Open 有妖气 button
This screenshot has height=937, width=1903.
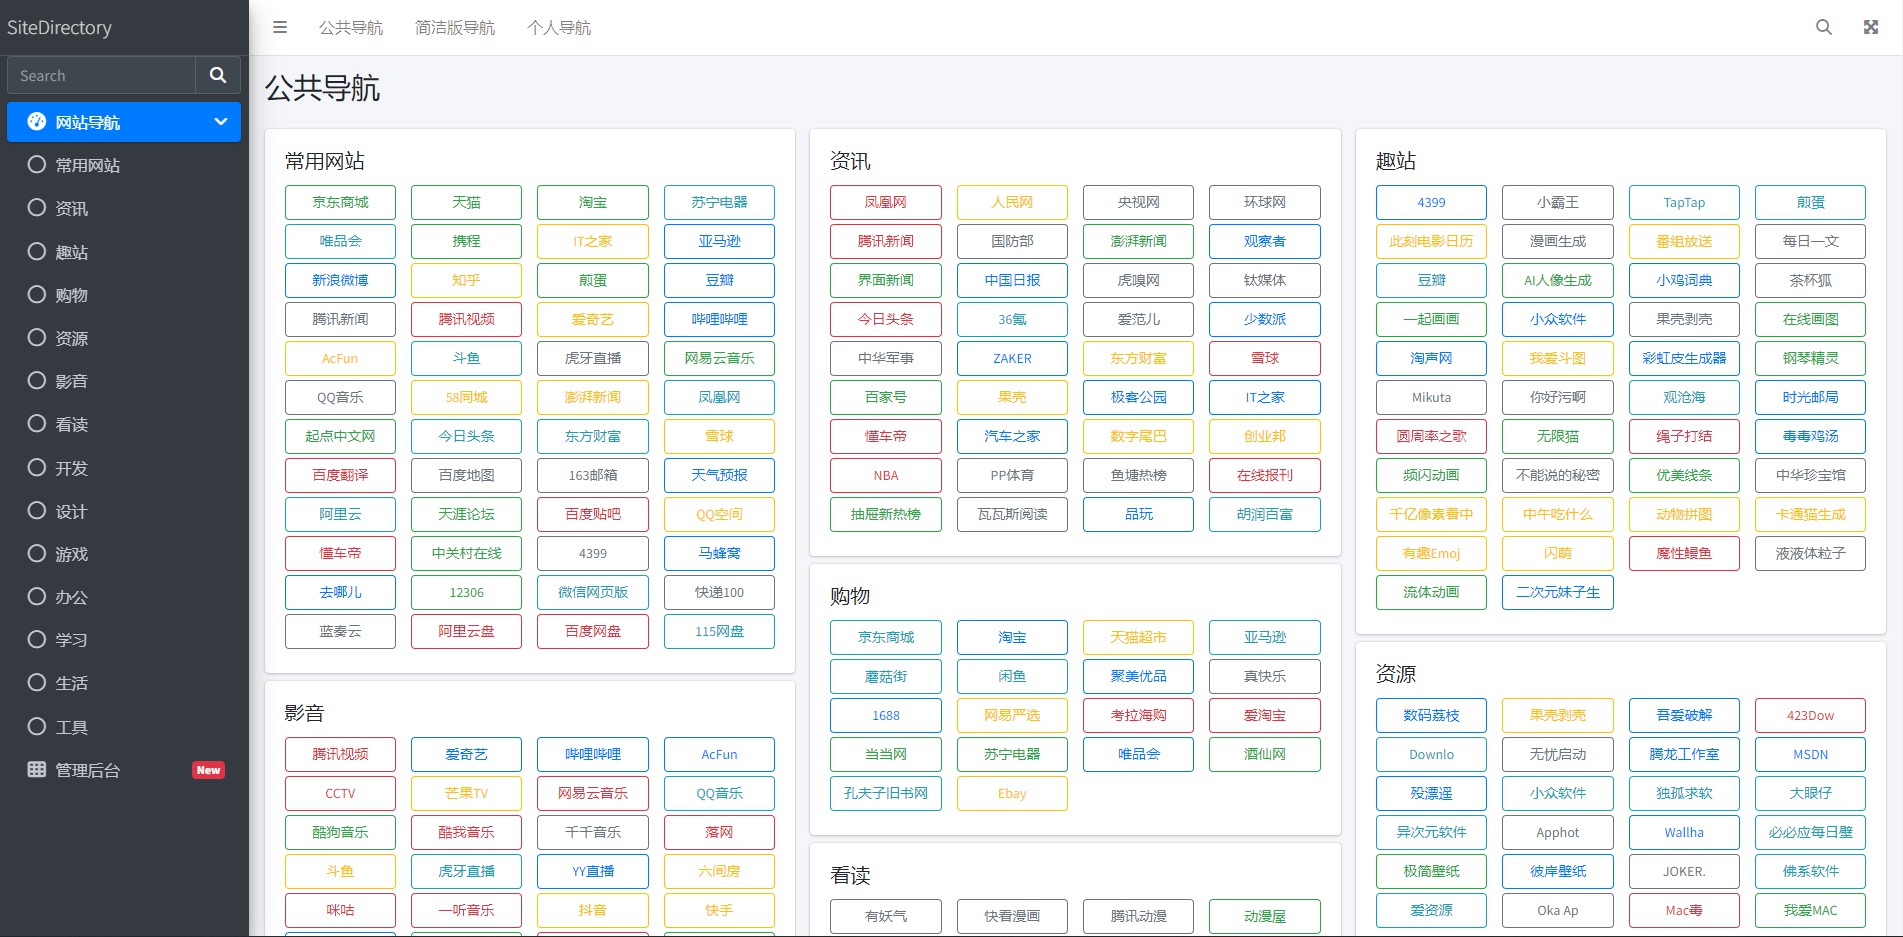pos(886,916)
